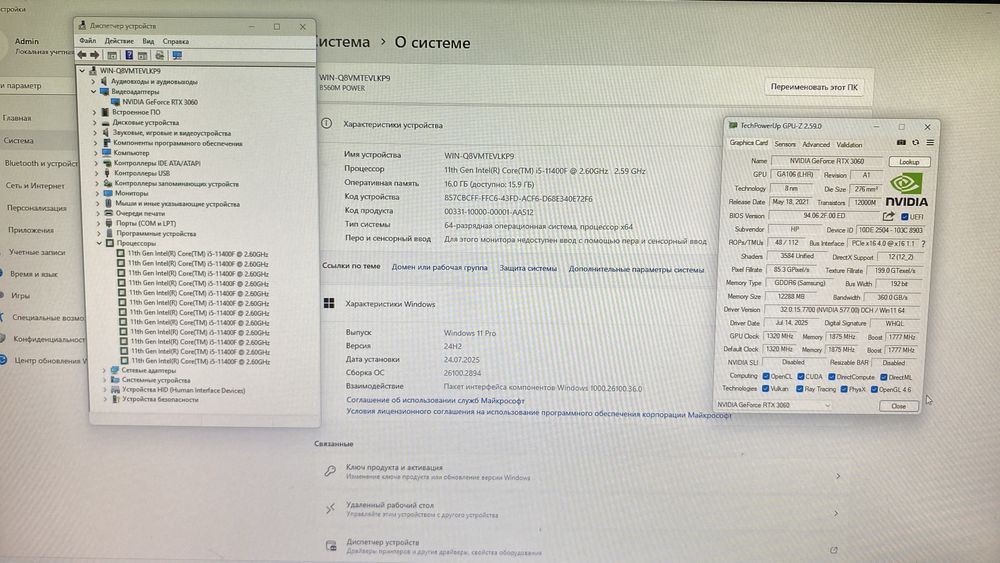1000x563 pixels.
Task: Open the Вид menu
Action: click(x=148, y=41)
